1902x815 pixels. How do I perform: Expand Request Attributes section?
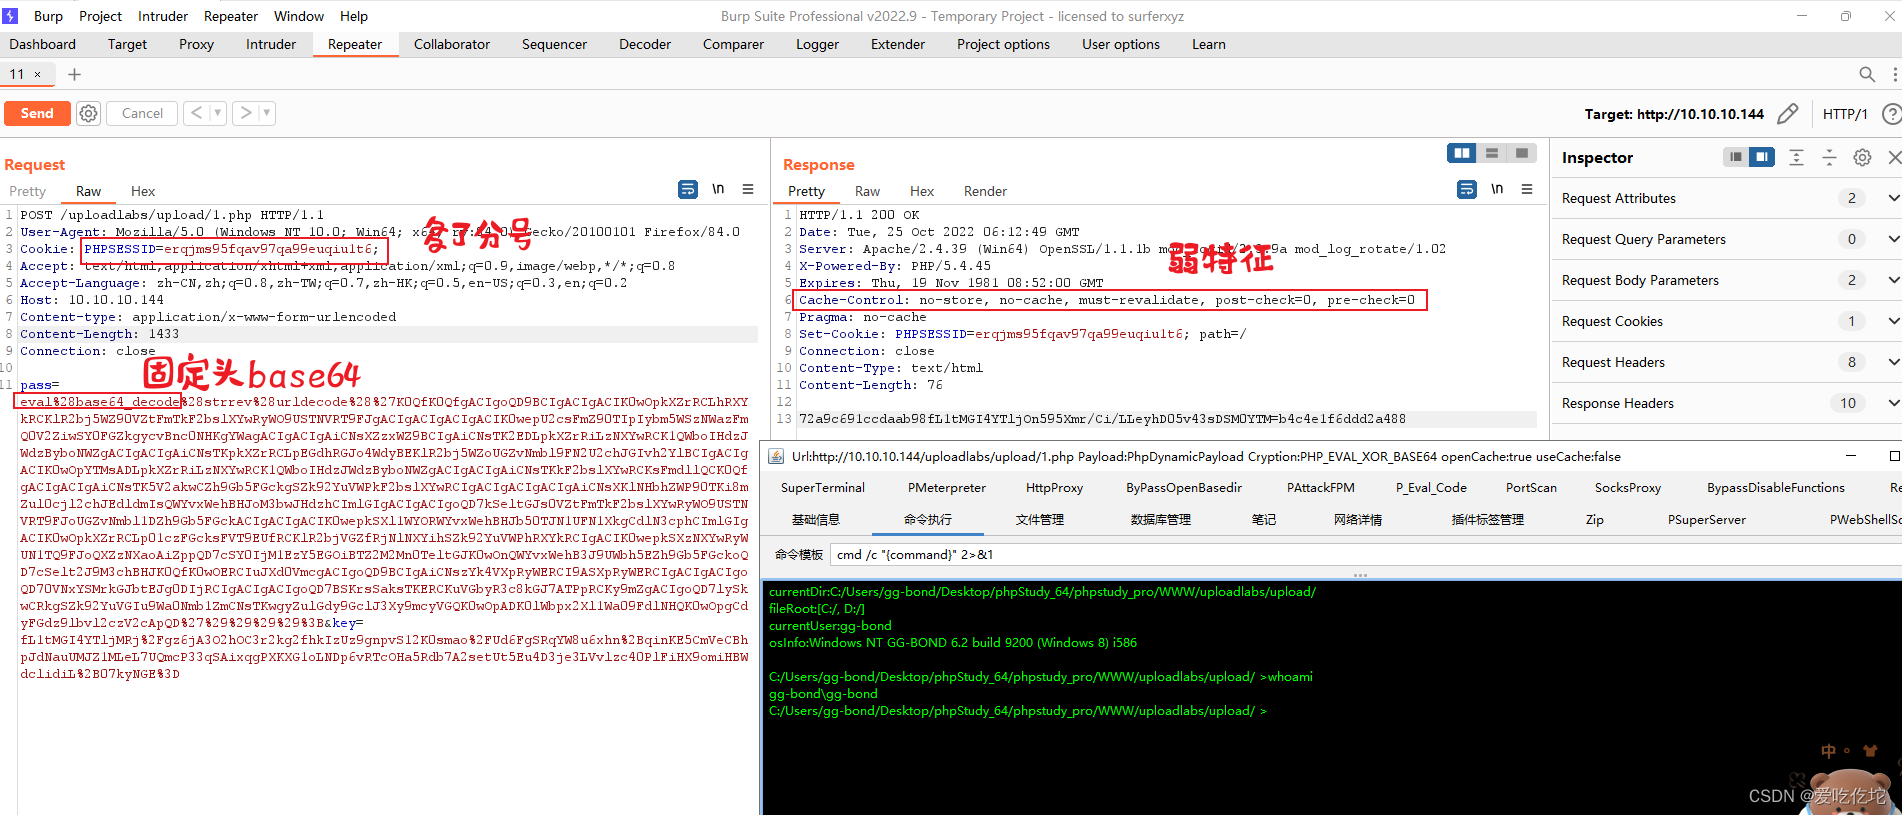(x=1893, y=198)
